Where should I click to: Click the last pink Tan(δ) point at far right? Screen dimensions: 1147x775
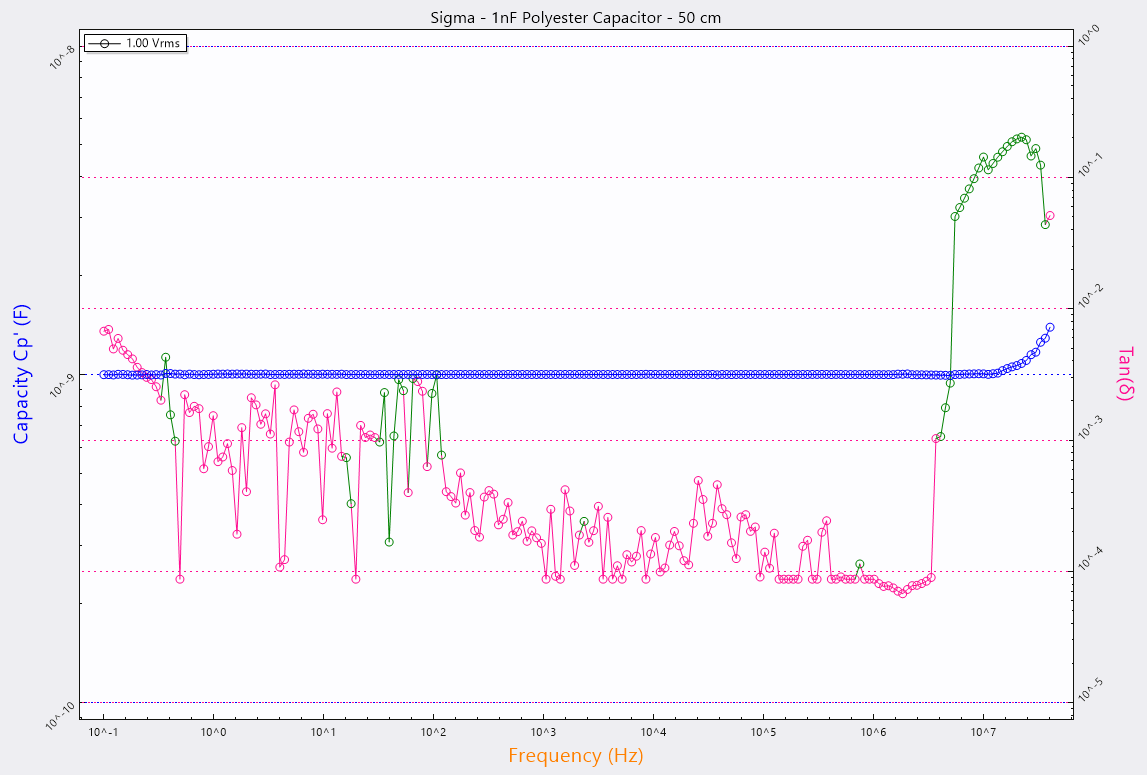(1050, 216)
